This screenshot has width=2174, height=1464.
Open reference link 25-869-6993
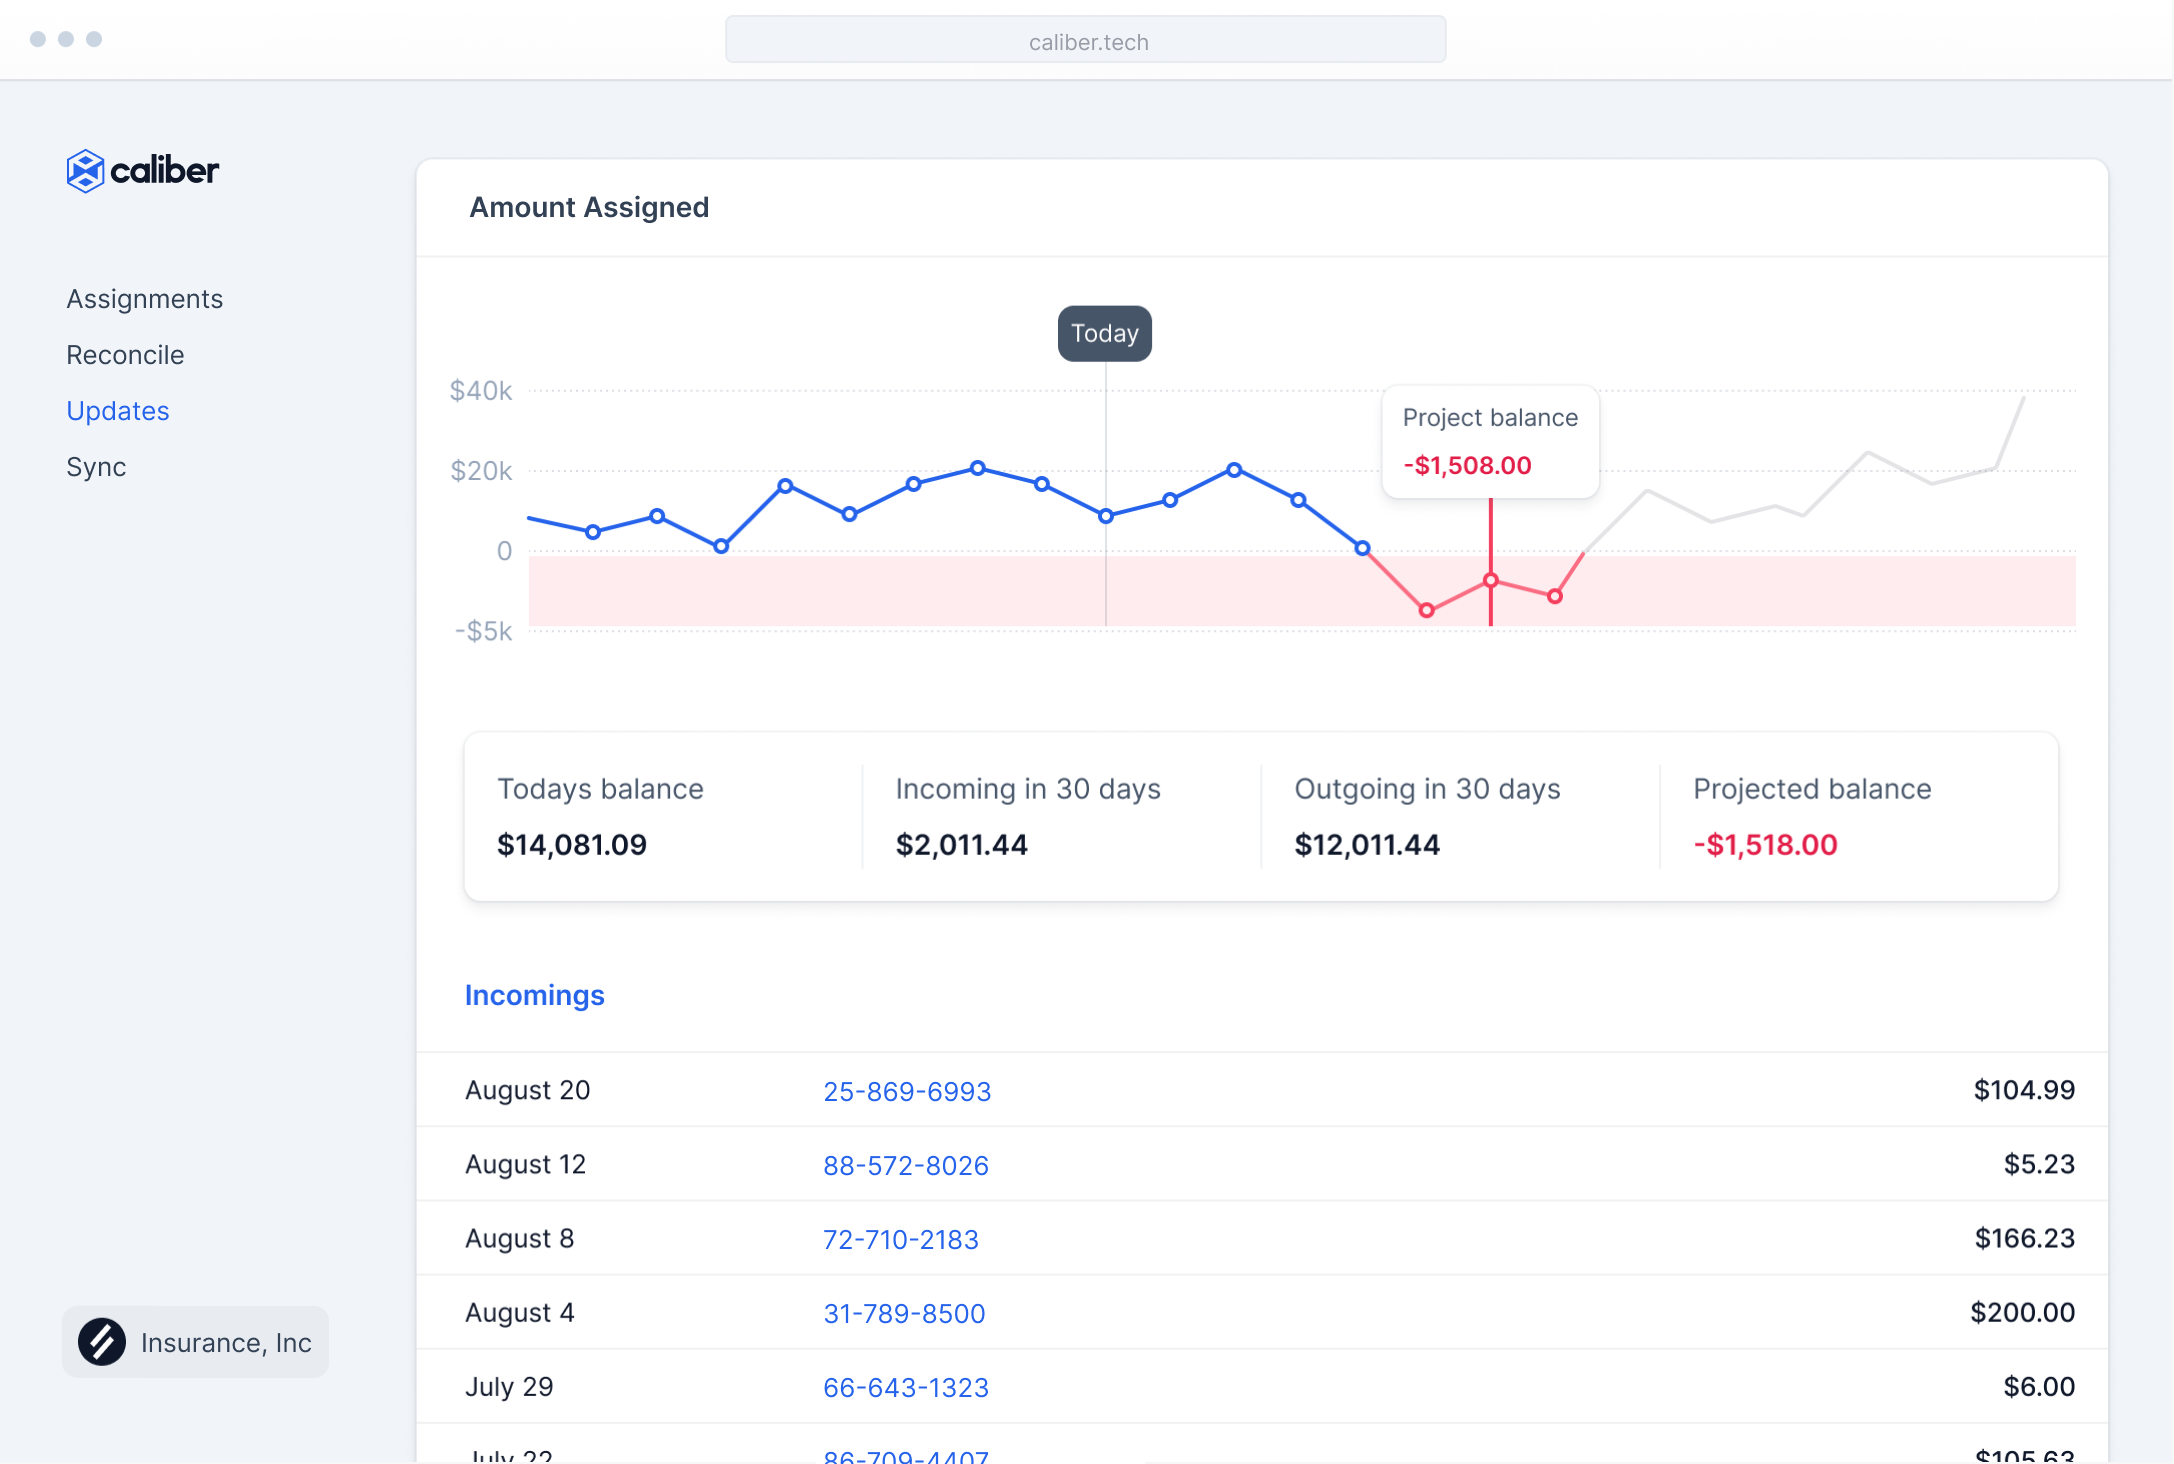point(906,1091)
